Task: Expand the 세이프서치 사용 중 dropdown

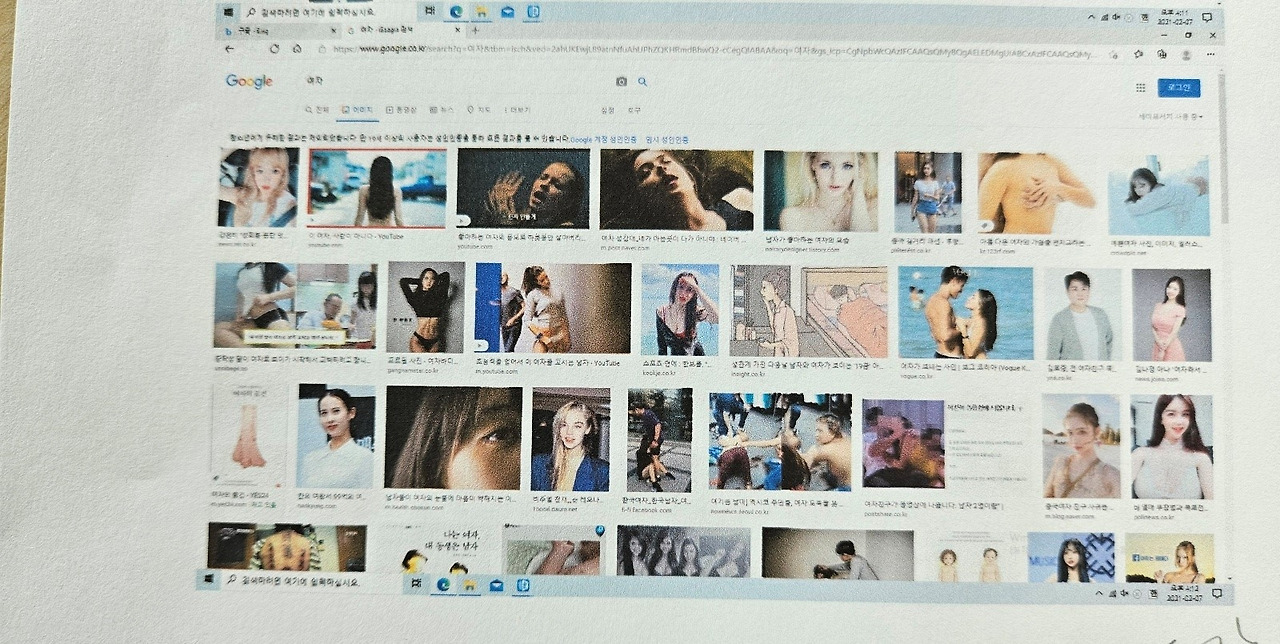Action: point(1171,117)
